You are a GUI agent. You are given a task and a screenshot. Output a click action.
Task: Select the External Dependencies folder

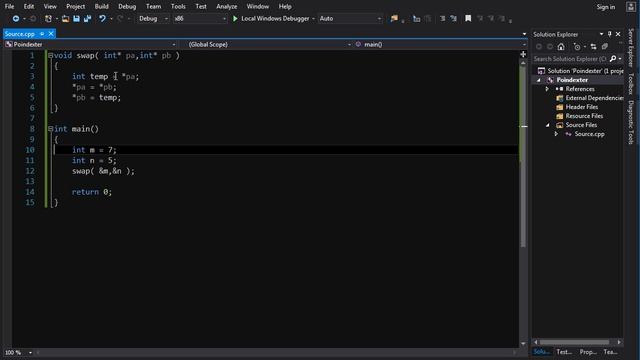[589, 98]
